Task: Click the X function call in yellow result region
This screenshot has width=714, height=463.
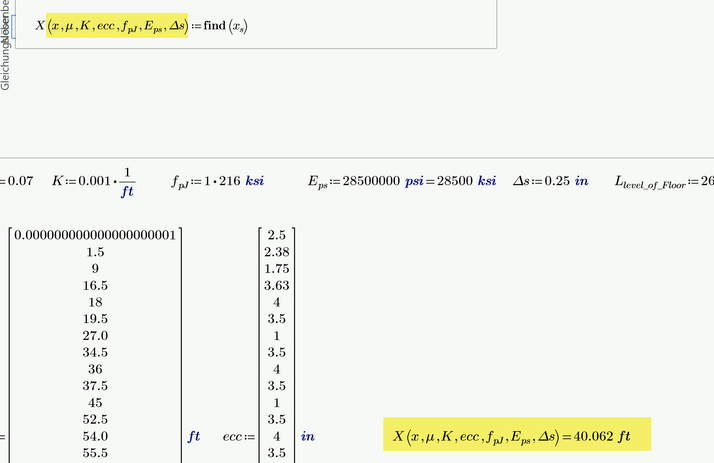Action: pyautogui.click(x=476, y=436)
